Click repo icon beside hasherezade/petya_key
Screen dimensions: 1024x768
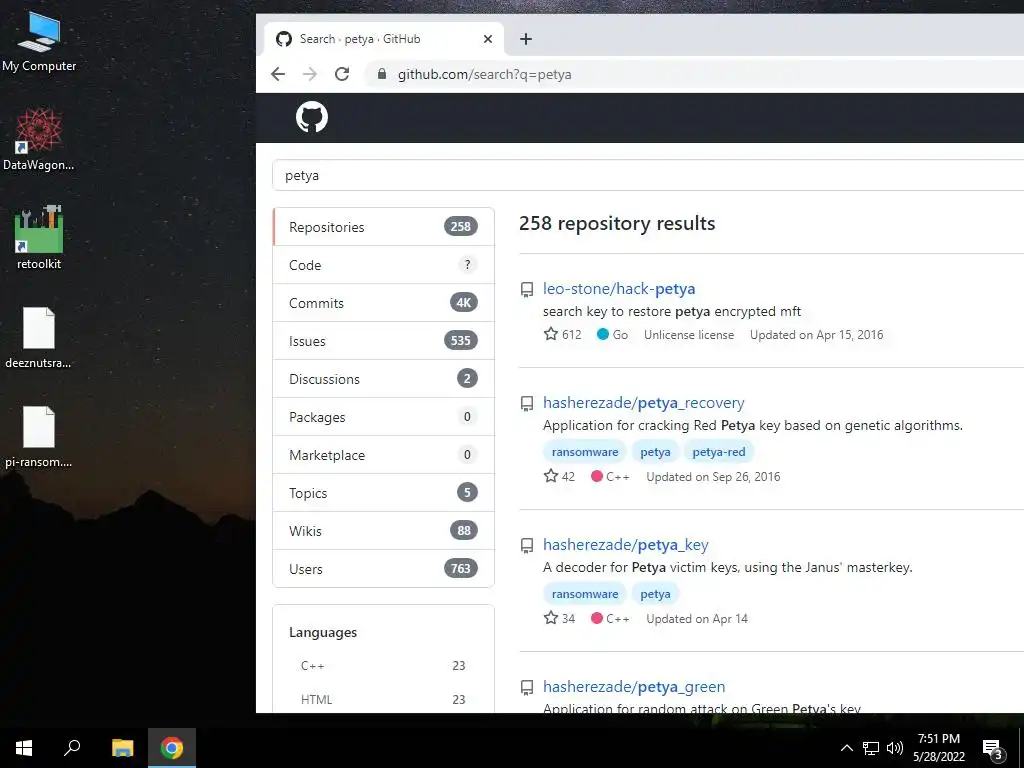(526, 545)
